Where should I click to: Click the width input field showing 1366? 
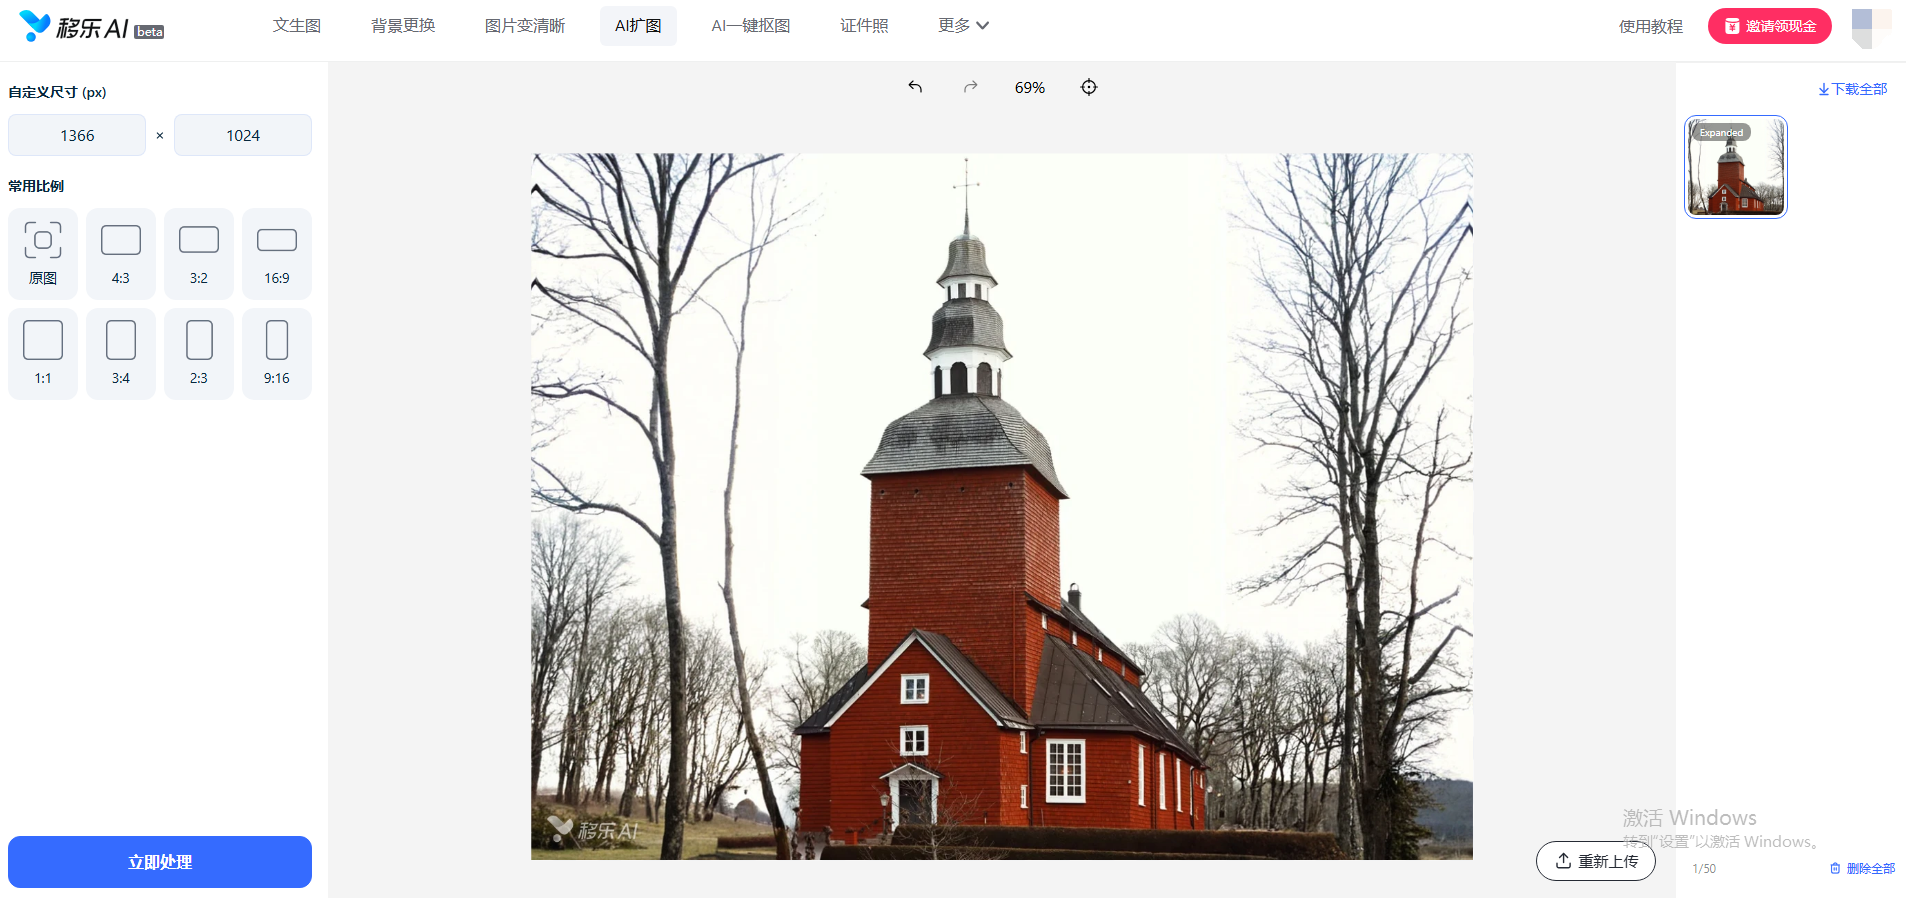(77, 135)
